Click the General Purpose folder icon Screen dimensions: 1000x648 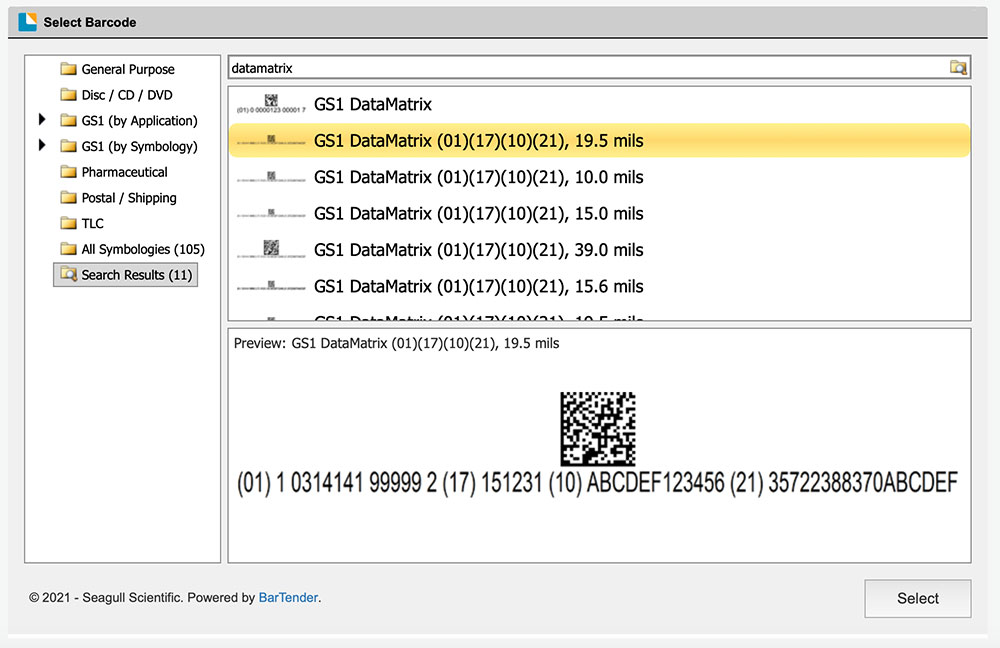[x=68, y=69]
